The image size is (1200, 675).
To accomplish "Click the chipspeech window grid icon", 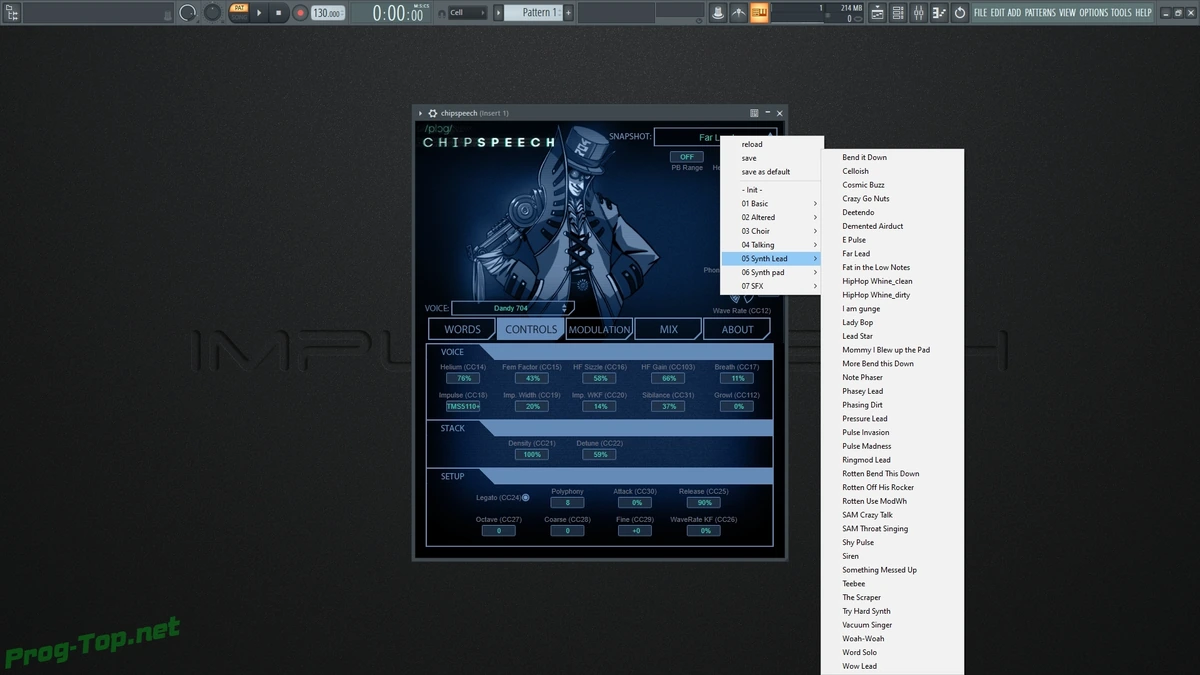I will click(x=754, y=113).
